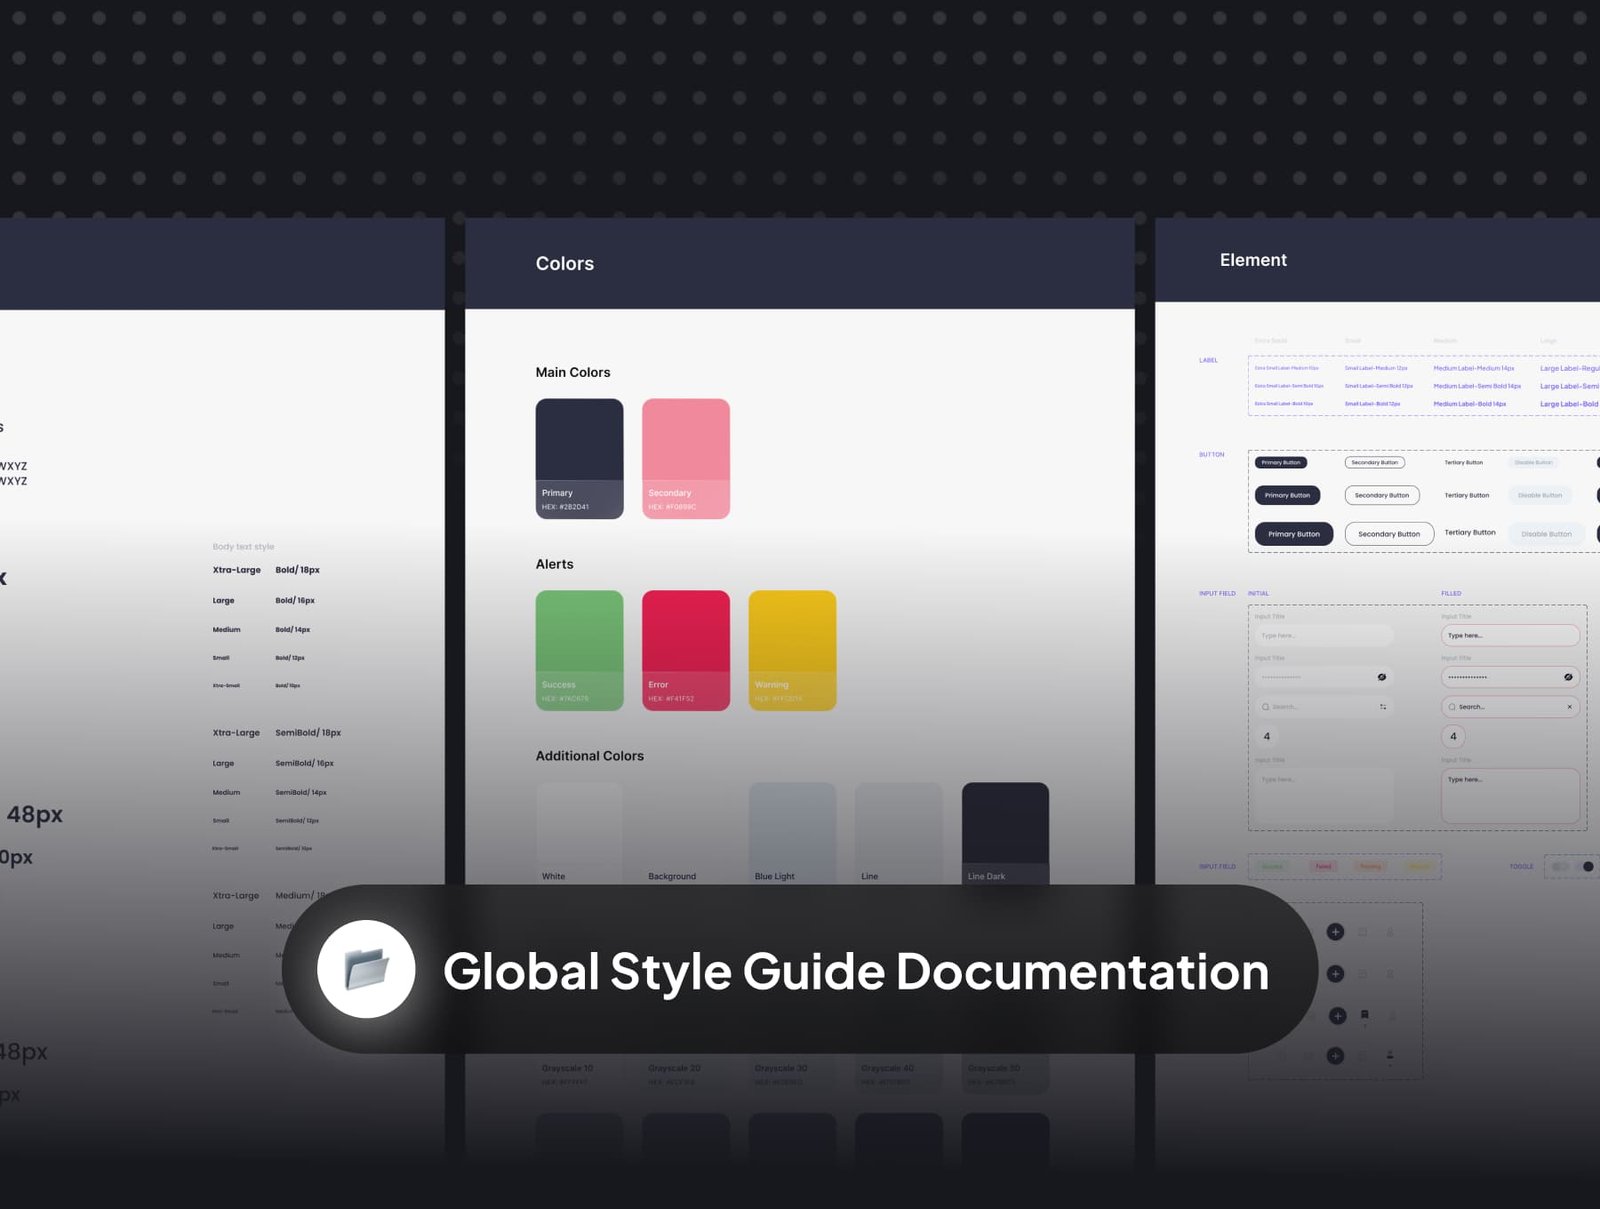This screenshot has width=1600, height=1209.
Task: Click the large Tertiary Button
Action: pos(1470,533)
